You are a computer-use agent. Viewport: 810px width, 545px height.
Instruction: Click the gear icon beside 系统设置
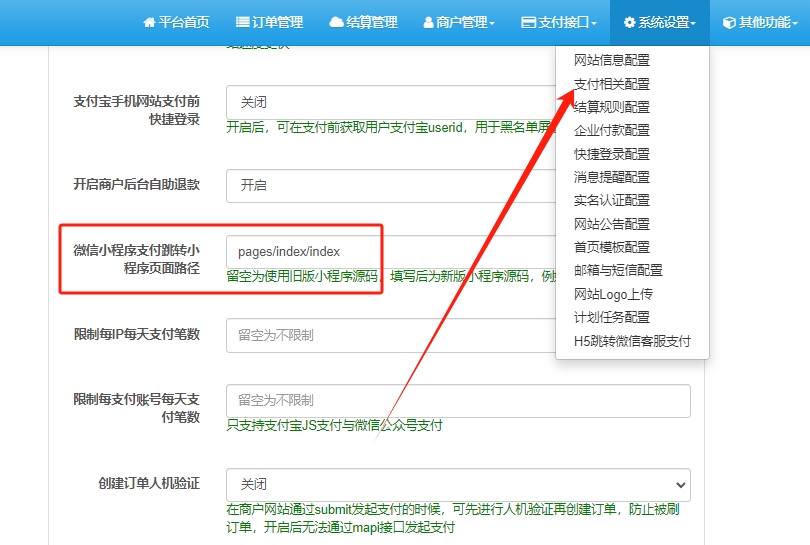pyautogui.click(x=629, y=22)
